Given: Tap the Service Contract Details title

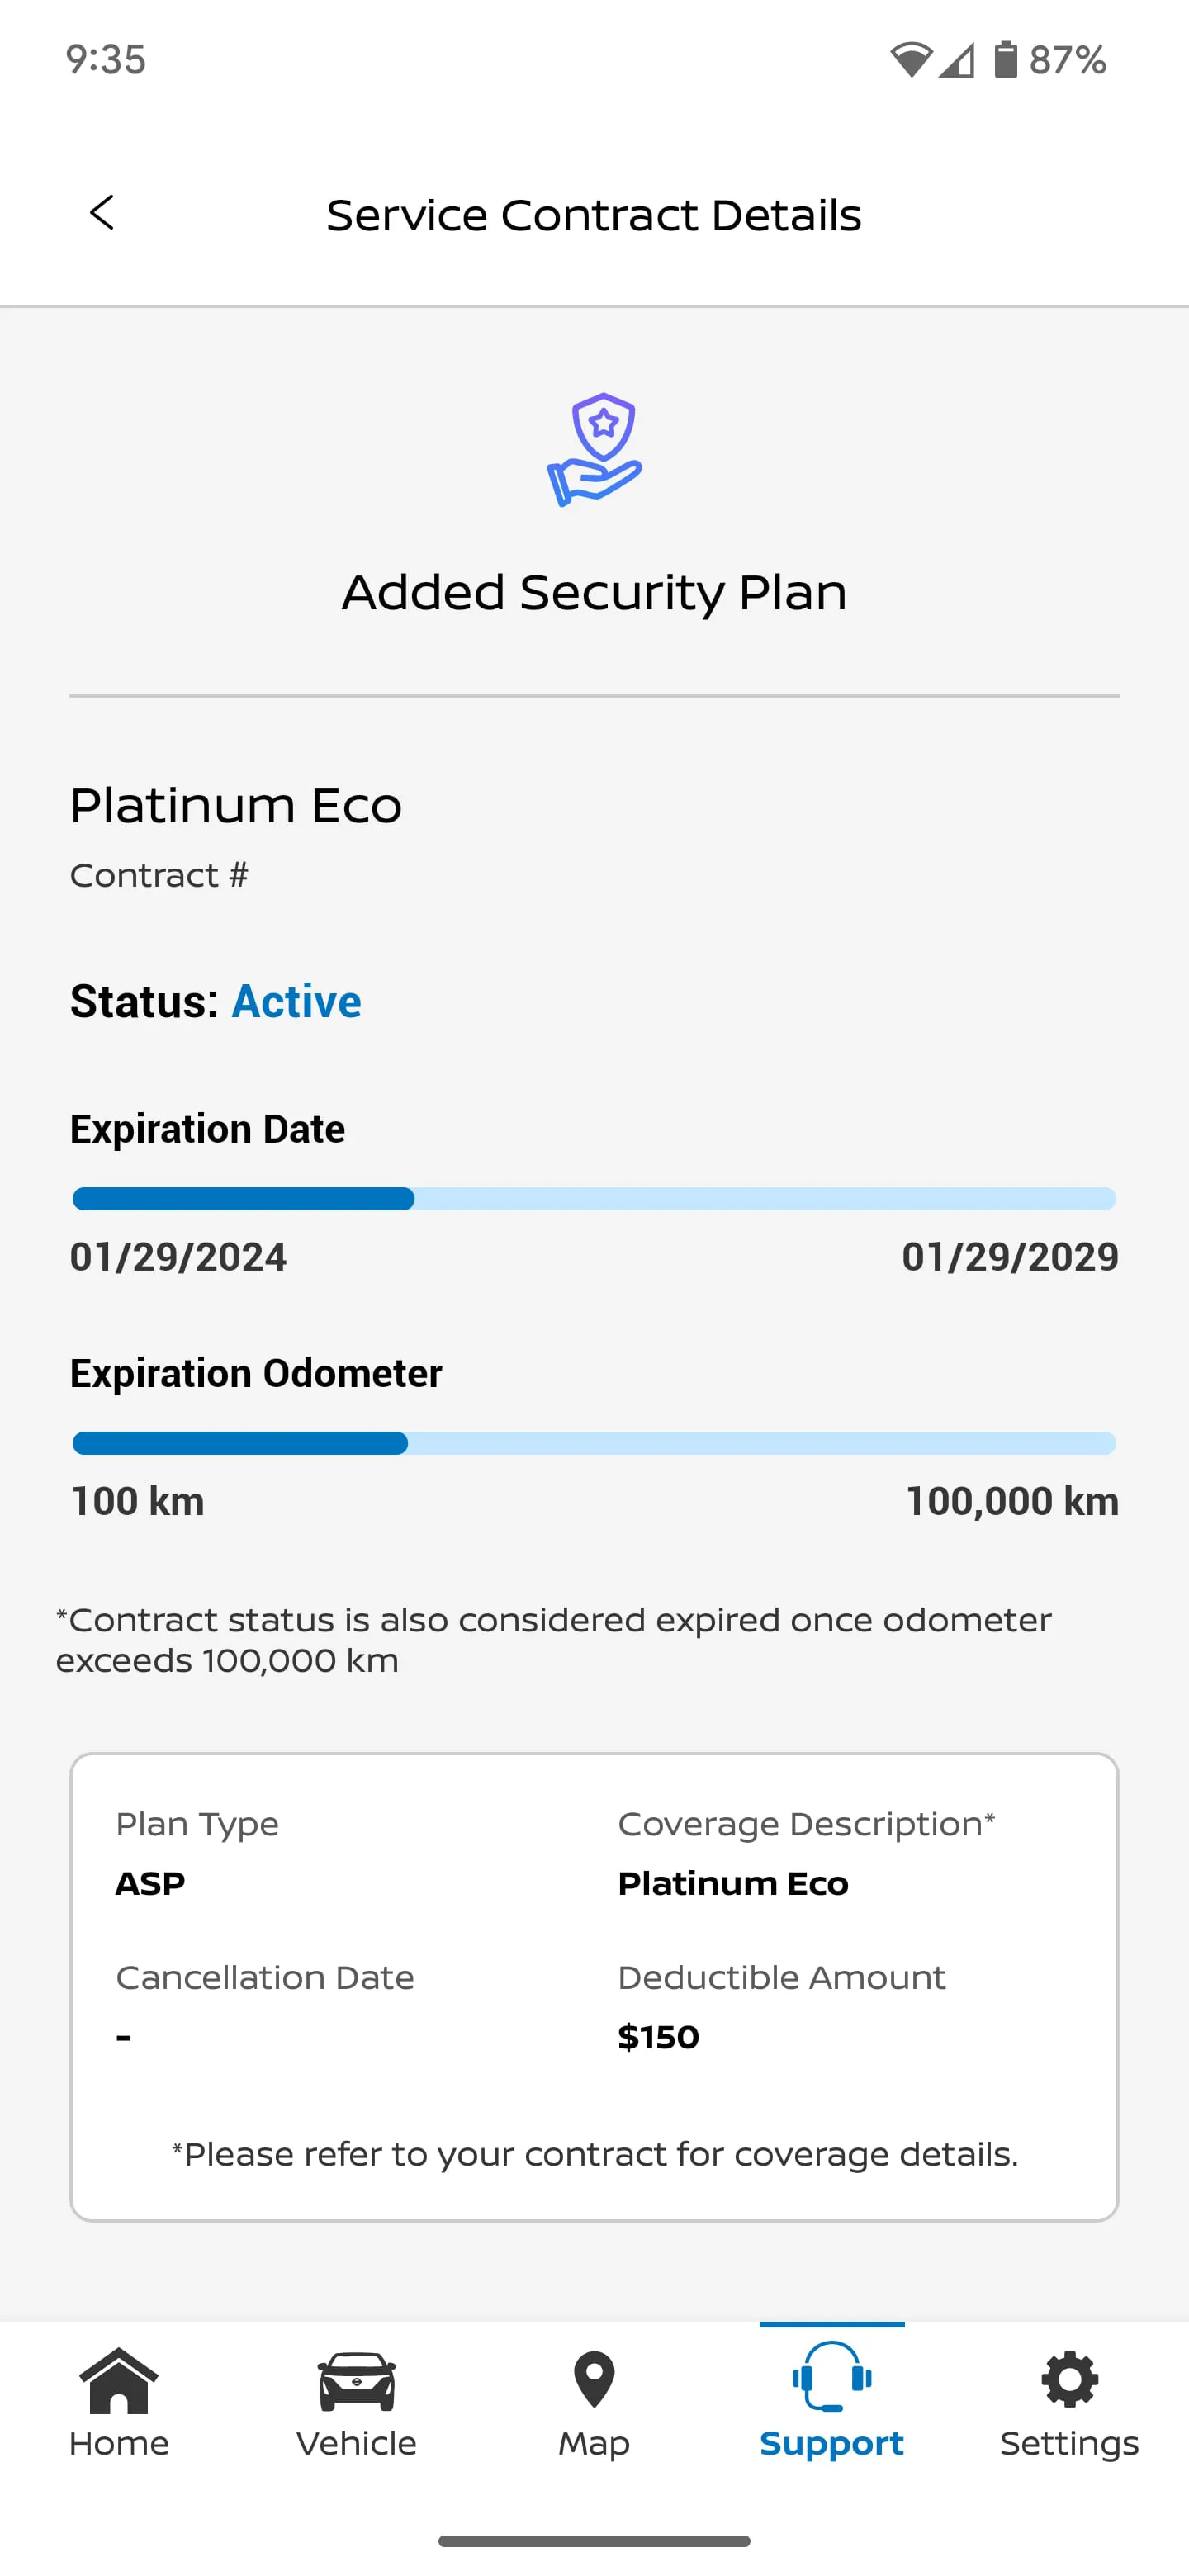Looking at the screenshot, I should pos(594,215).
